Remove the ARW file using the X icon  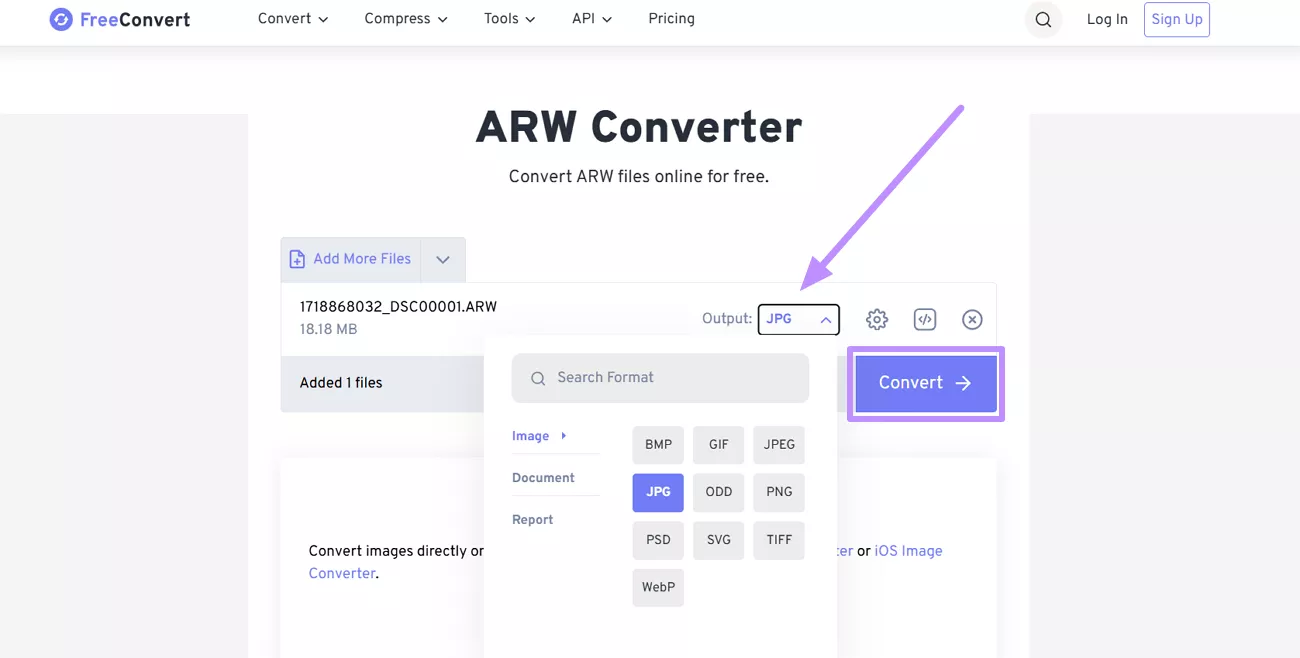tap(971, 319)
